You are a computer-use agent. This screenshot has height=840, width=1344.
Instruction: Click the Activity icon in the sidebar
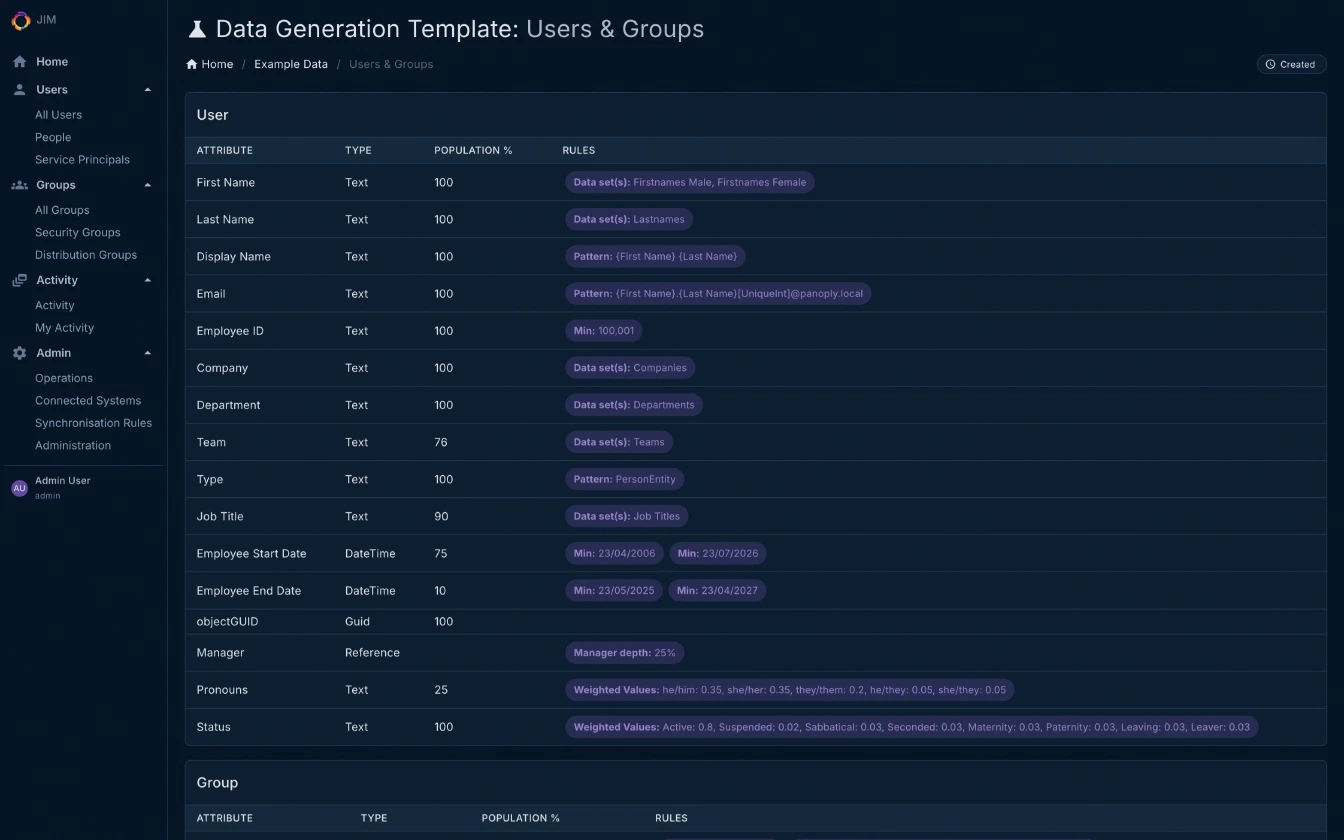point(18,280)
